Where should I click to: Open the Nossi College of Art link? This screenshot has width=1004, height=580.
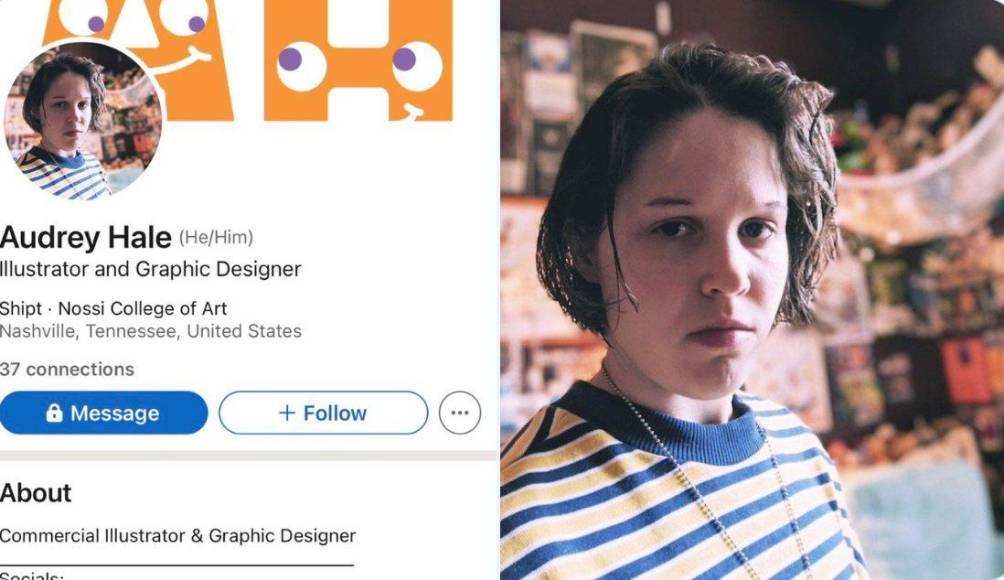[x=142, y=309]
